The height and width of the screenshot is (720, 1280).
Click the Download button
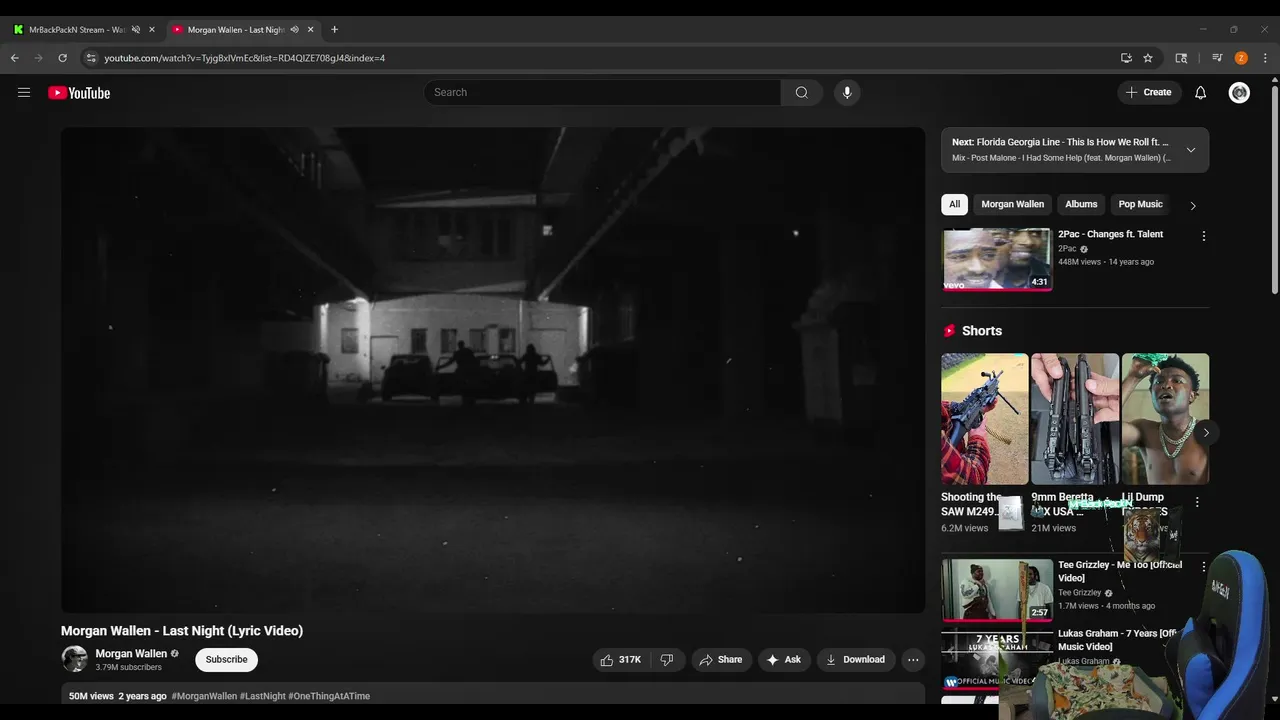855,659
